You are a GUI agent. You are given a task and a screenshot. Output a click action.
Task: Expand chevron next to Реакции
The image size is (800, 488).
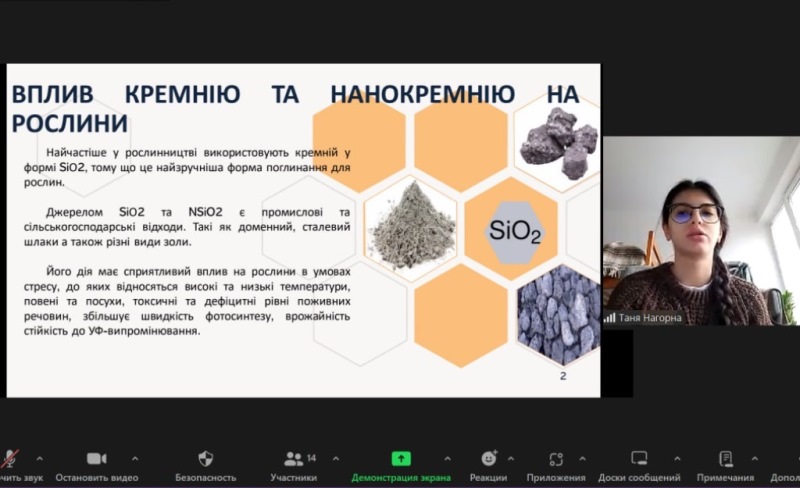[511, 459]
